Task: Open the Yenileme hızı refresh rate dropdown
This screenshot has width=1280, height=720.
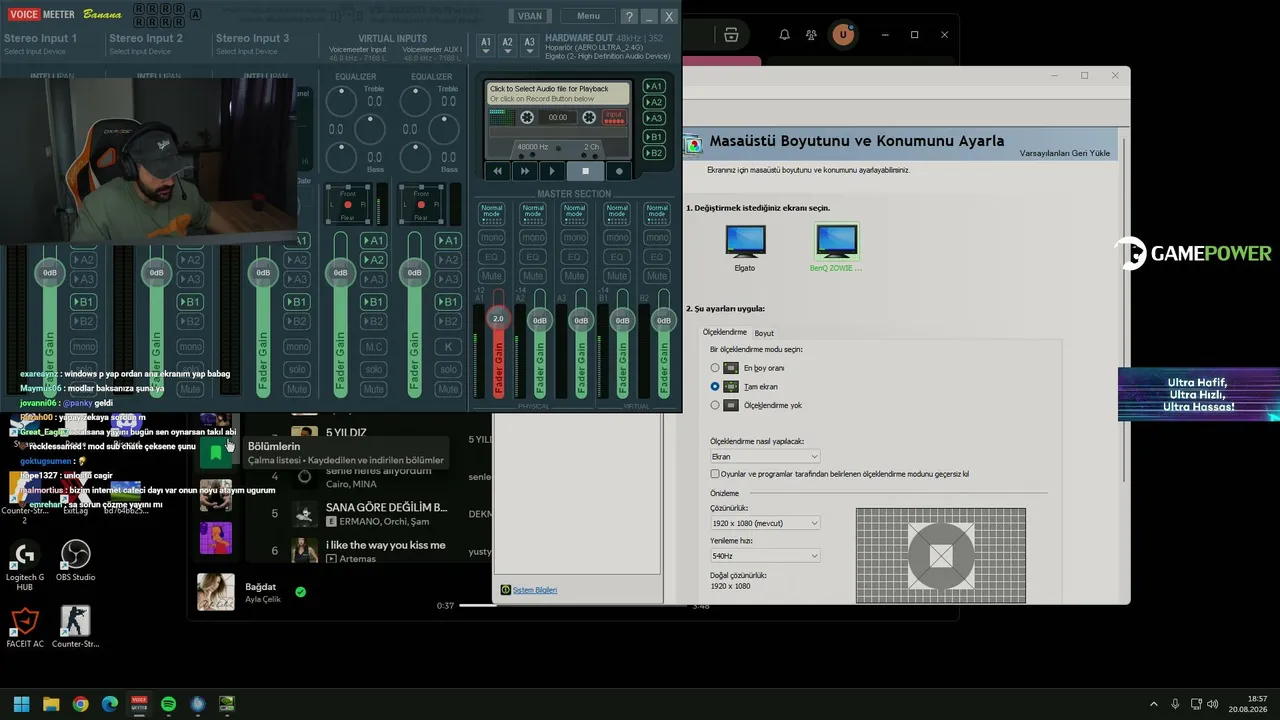Action: [x=765, y=556]
